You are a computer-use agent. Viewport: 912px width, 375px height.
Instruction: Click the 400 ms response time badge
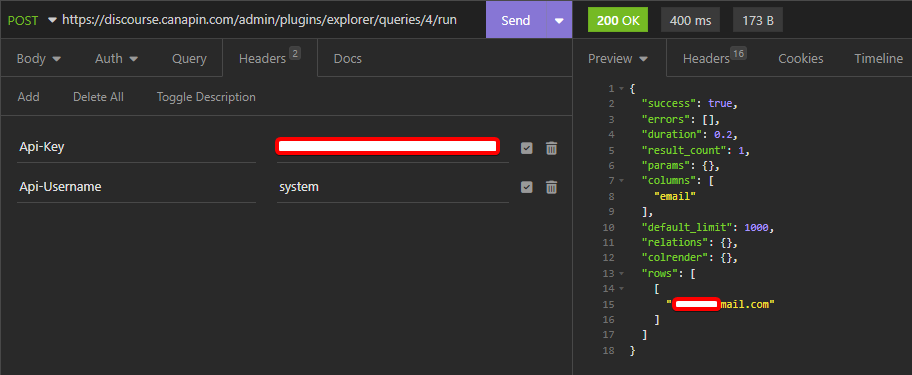pos(690,20)
